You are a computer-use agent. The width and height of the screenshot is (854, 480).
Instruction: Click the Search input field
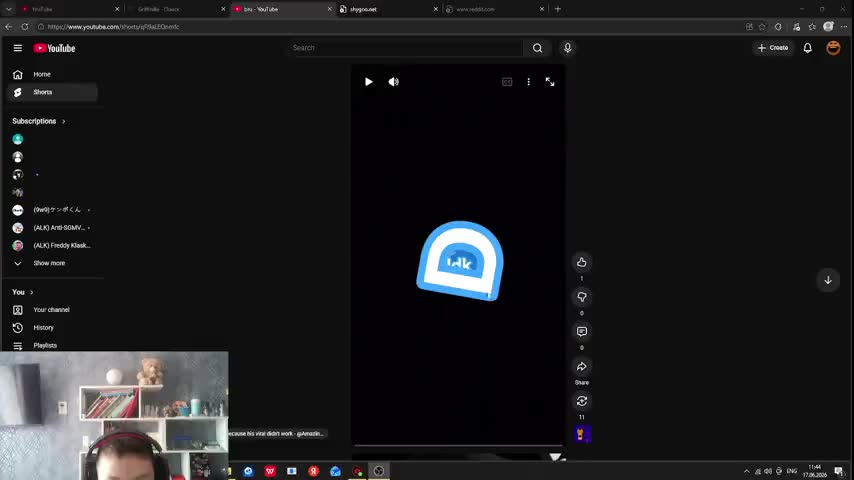click(x=406, y=48)
